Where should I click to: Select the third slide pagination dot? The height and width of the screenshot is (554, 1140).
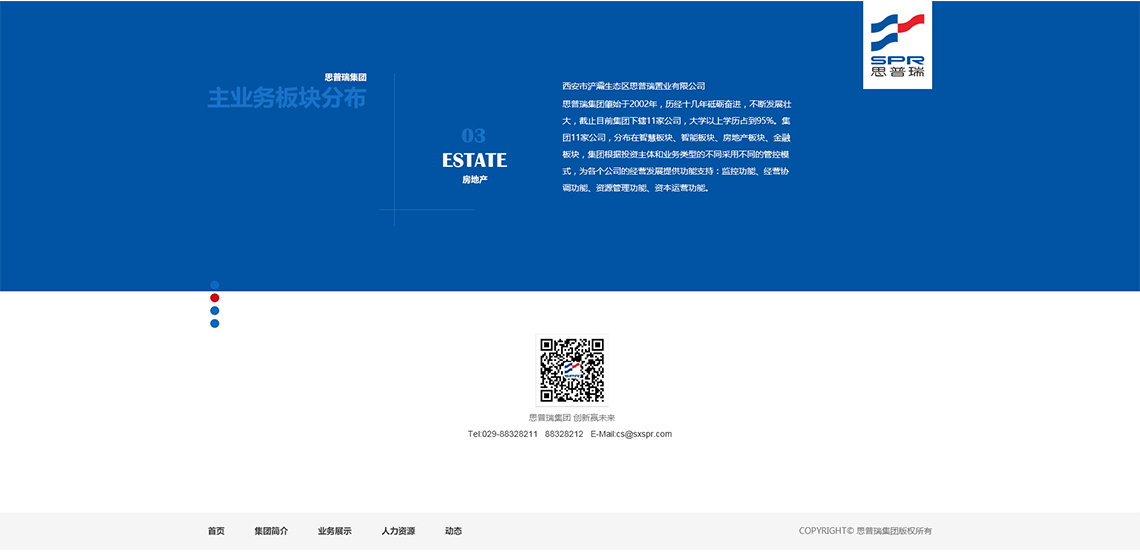pyautogui.click(x=214, y=311)
